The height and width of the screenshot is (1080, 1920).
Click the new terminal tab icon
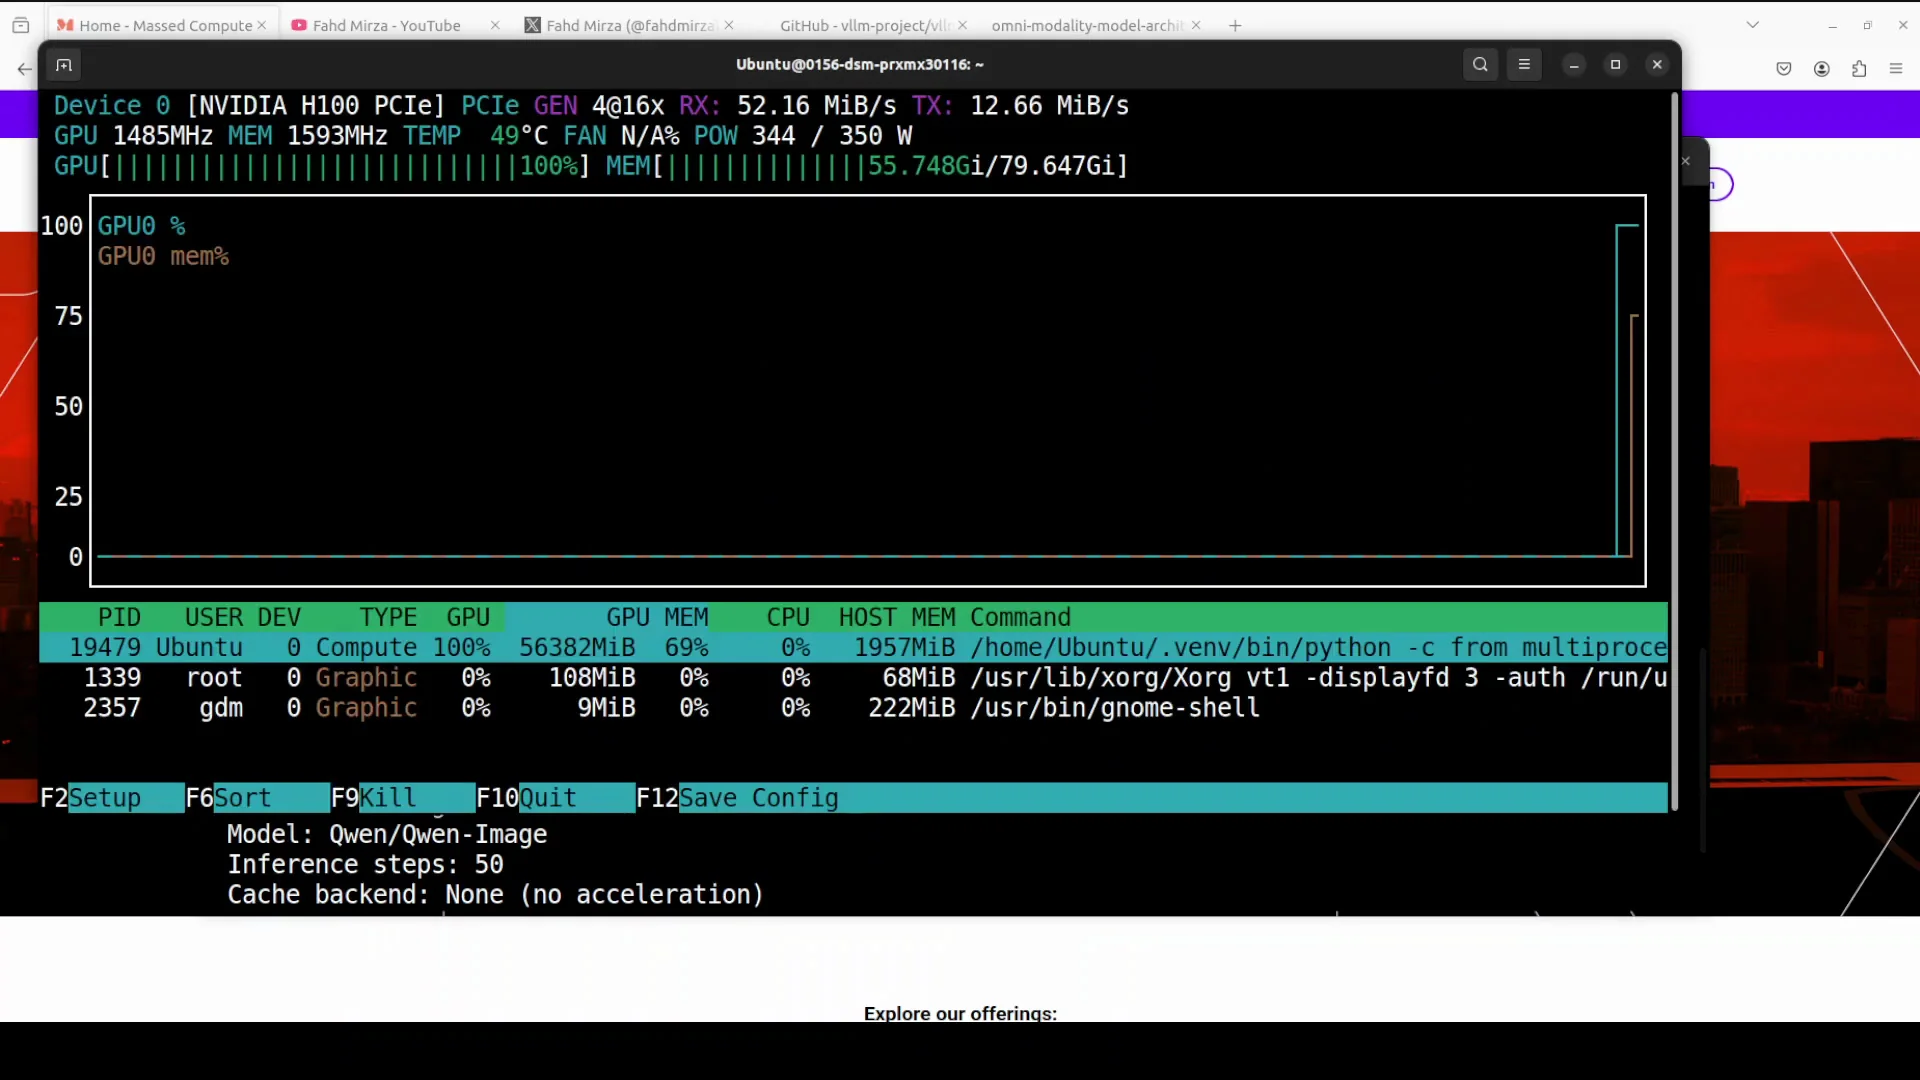pyautogui.click(x=64, y=65)
